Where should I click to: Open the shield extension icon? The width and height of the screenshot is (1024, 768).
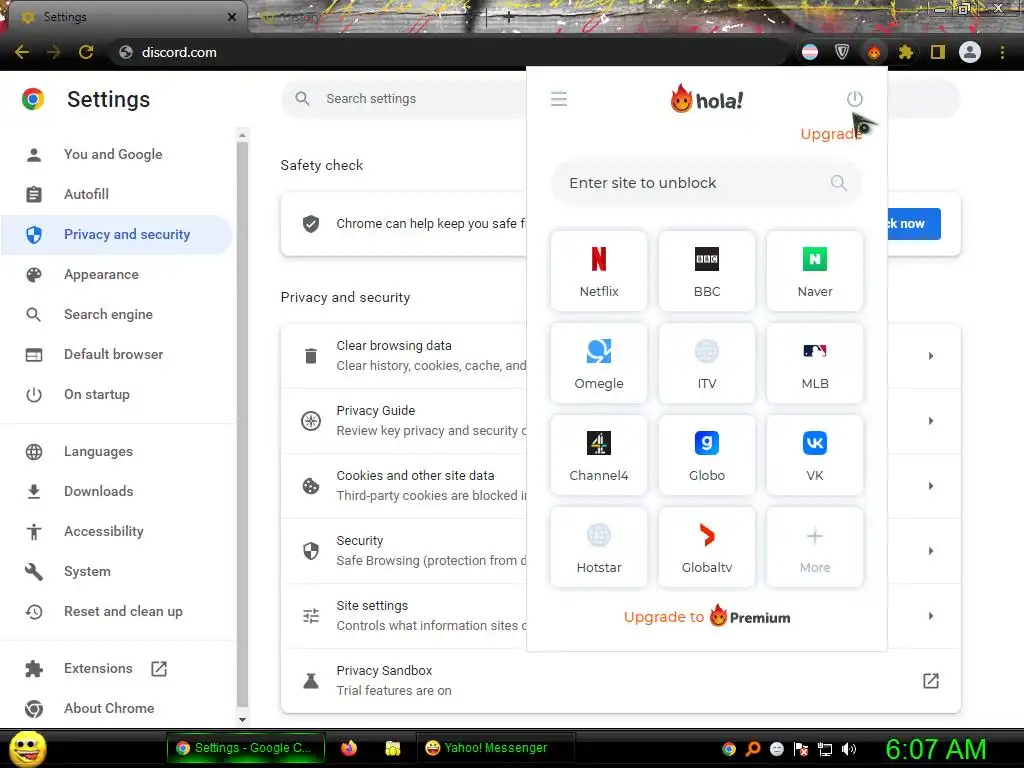[842, 52]
